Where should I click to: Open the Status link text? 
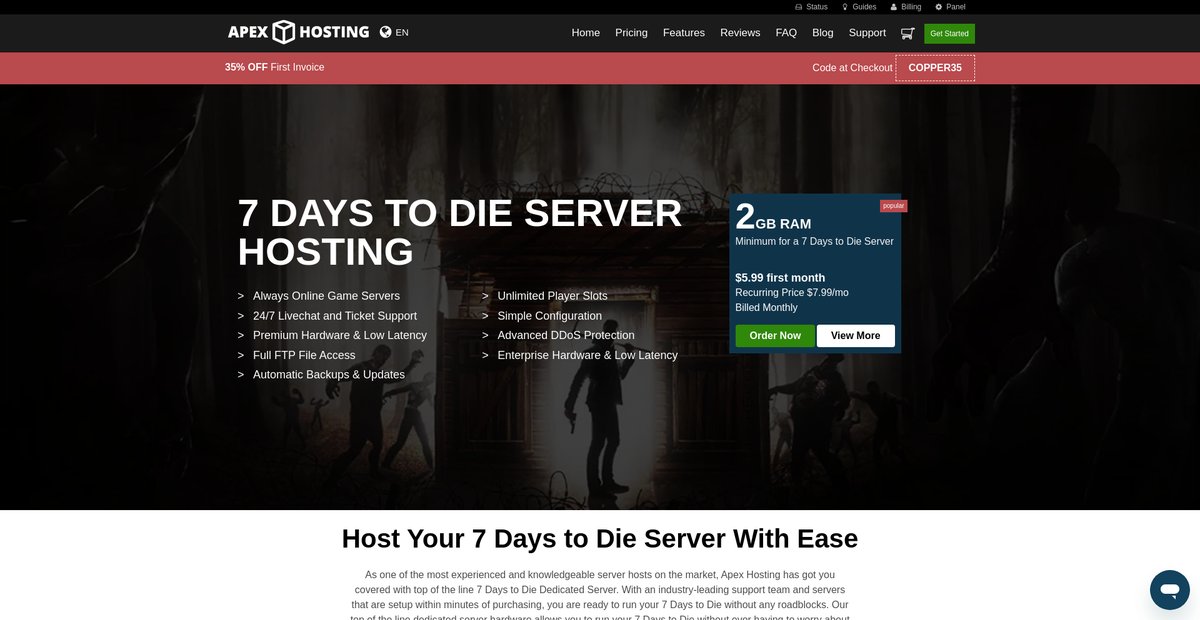817,7
